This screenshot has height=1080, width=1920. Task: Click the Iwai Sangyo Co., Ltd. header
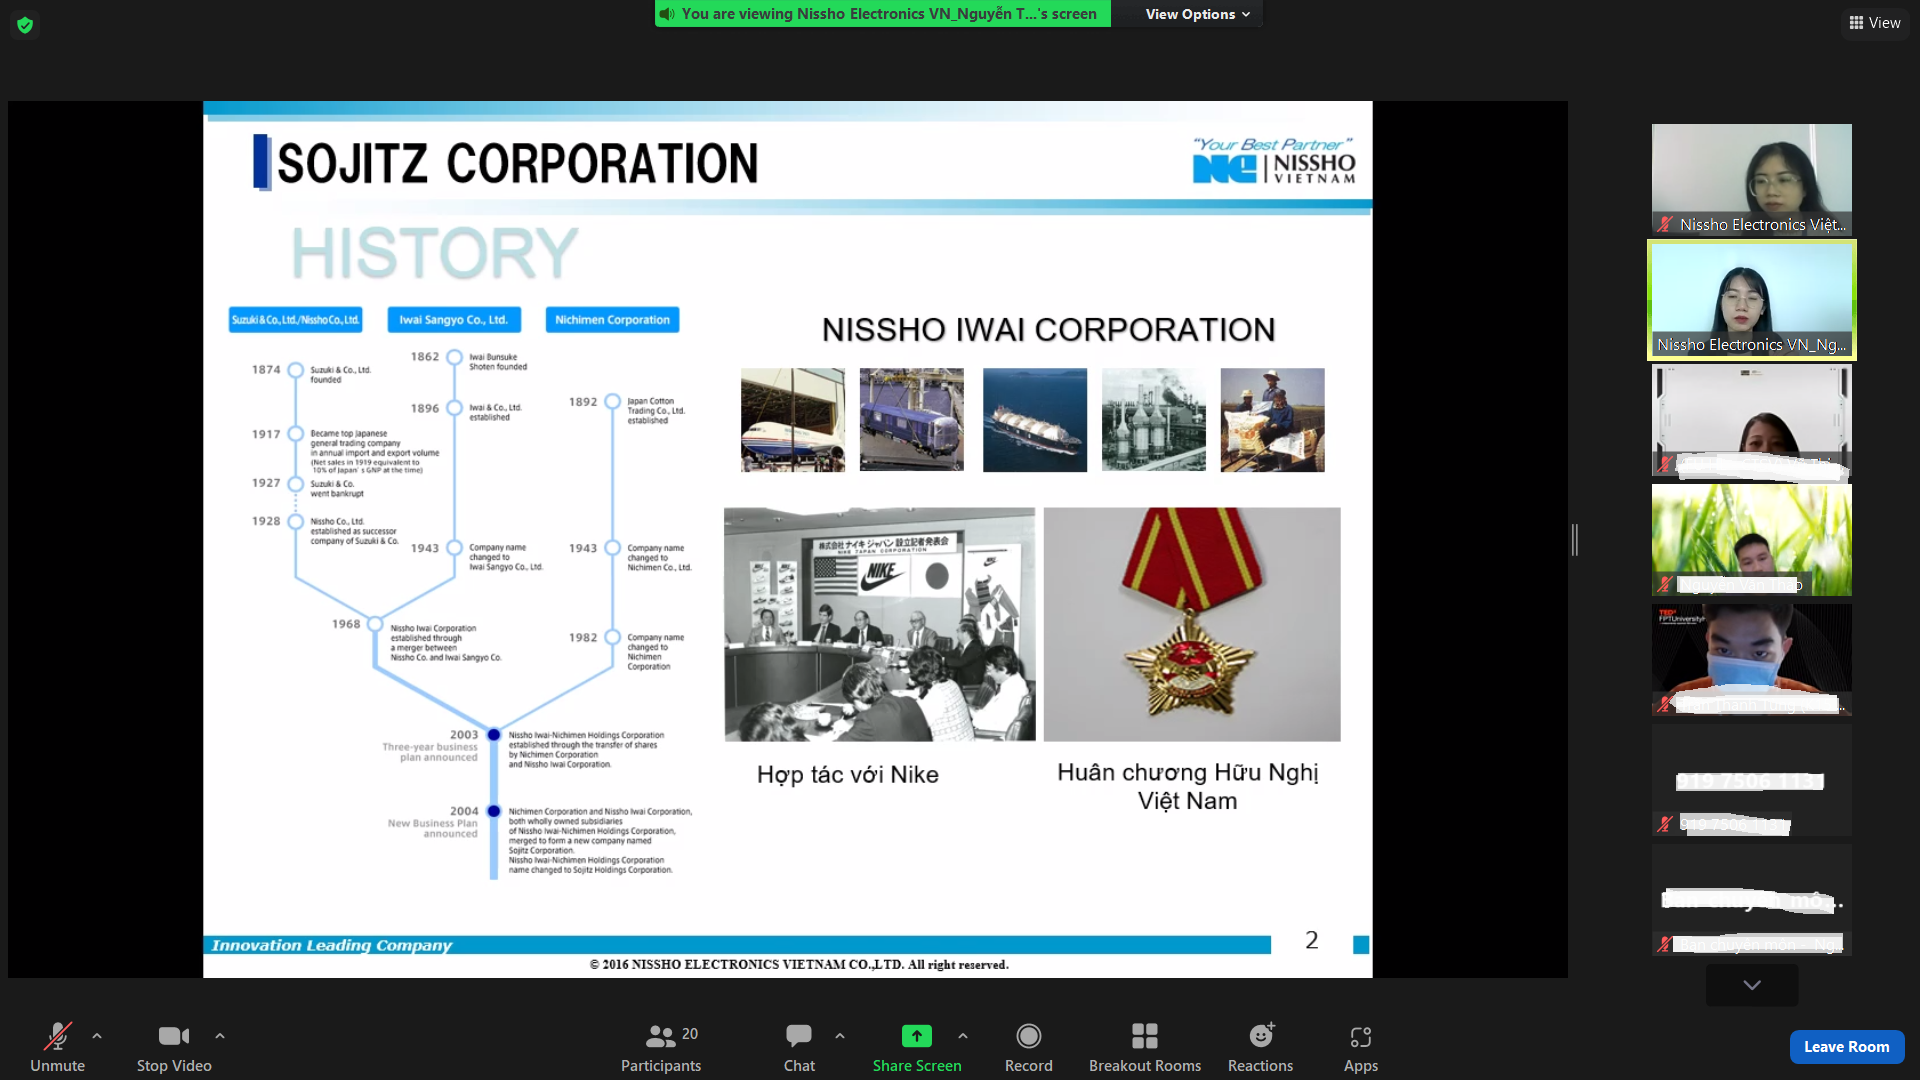(x=454, y=320)
